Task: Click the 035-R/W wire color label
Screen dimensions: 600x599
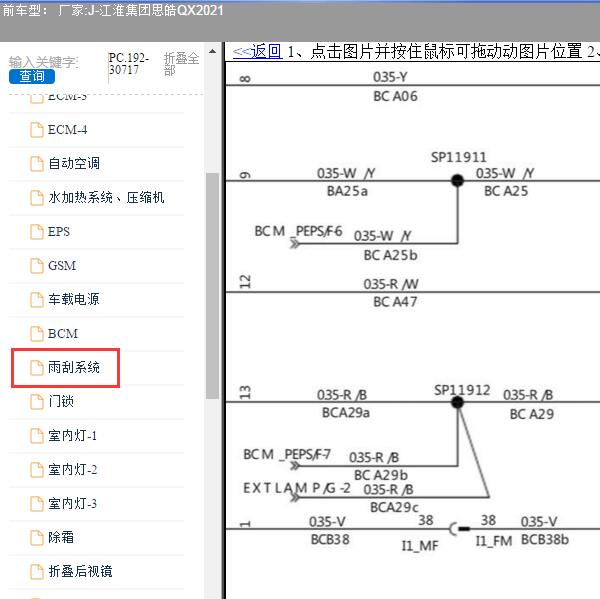Action: (x=391, y=284)
